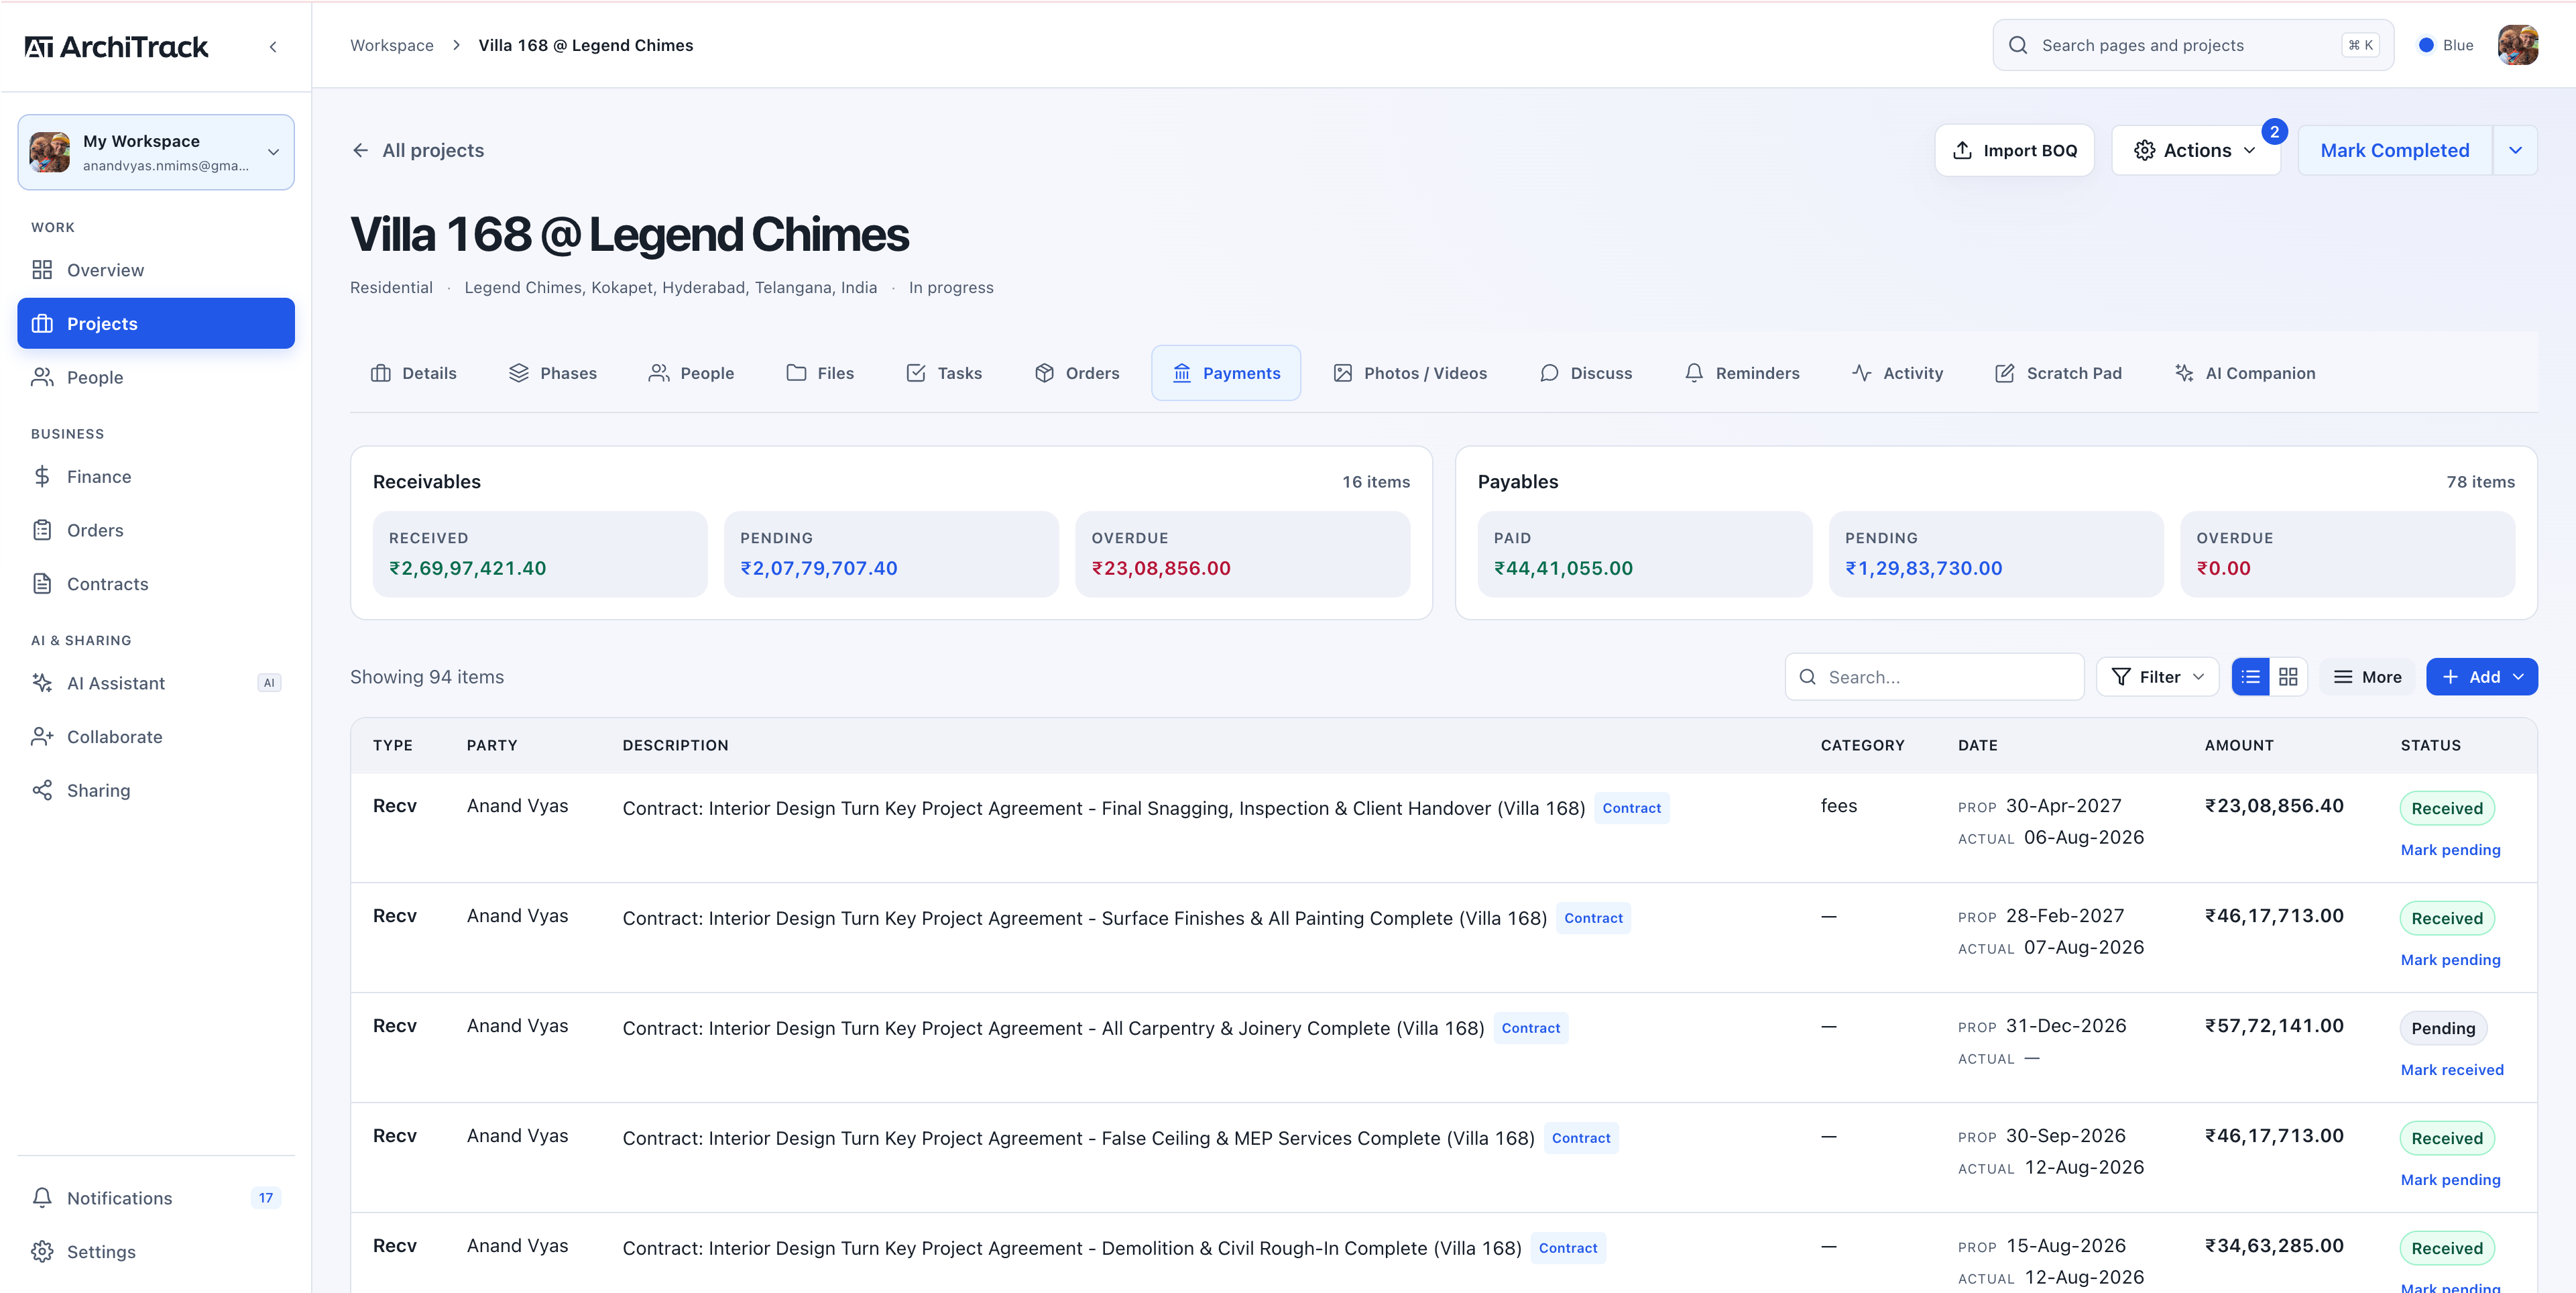Switch to the AI Companion tab
The height and width of the screenshot is (1293, 2576).
click(2245, 373)
